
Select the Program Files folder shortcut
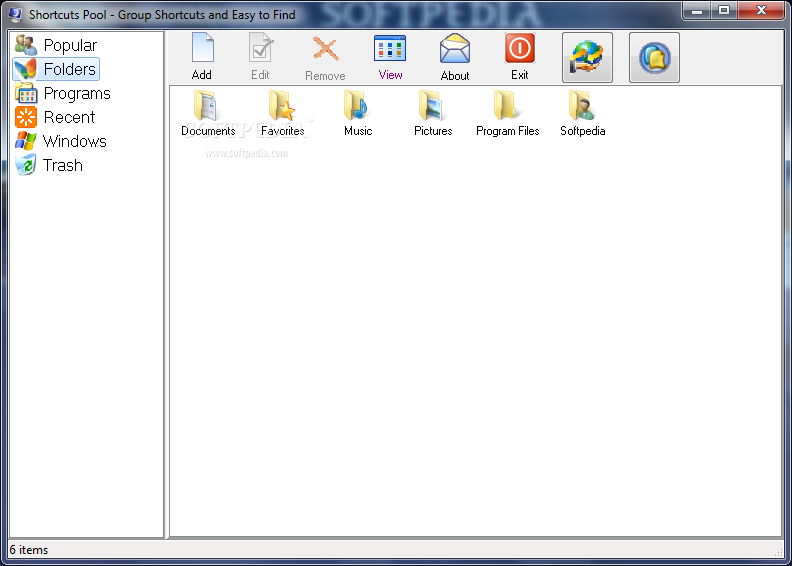click(508, 113)
